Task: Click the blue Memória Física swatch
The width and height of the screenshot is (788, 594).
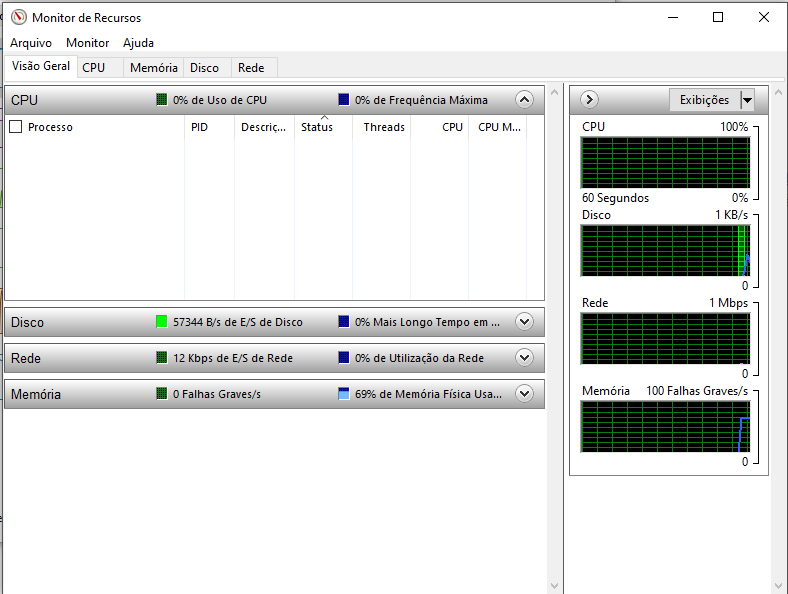Action: click(x=344, y=393)
